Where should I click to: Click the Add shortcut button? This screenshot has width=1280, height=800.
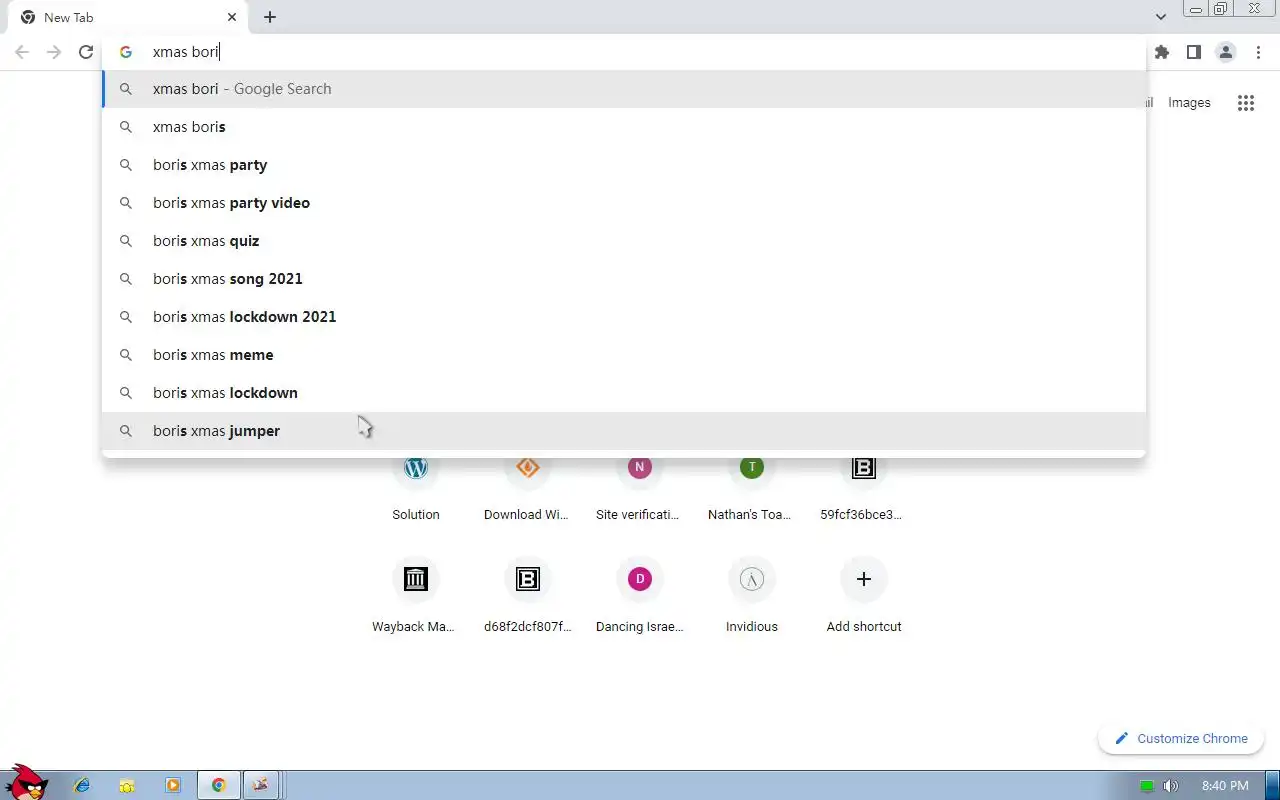point(863,597)
